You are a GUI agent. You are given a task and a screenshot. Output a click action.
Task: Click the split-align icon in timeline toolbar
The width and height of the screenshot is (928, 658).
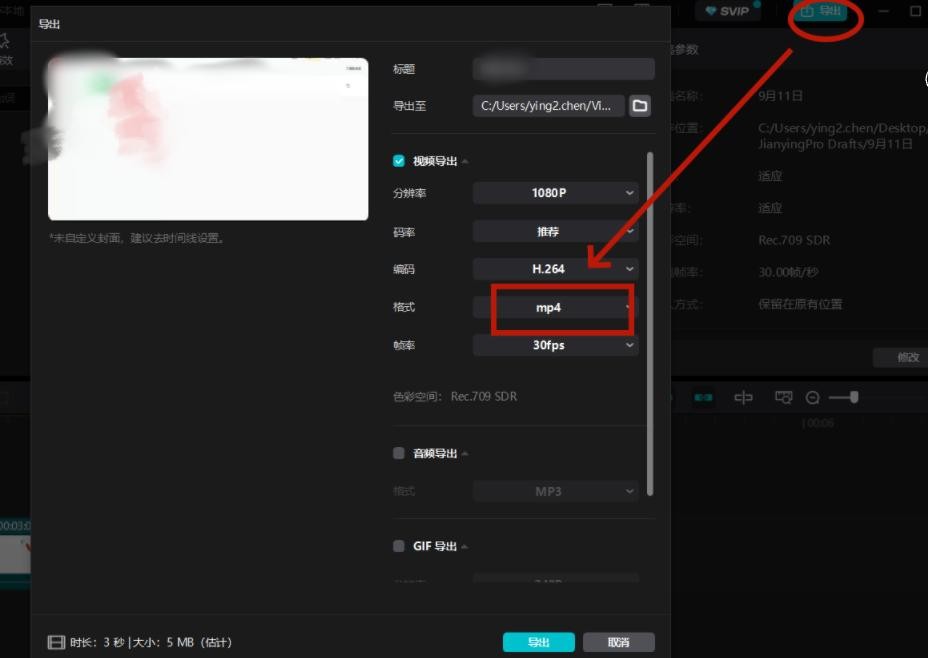tap(743, 398)
